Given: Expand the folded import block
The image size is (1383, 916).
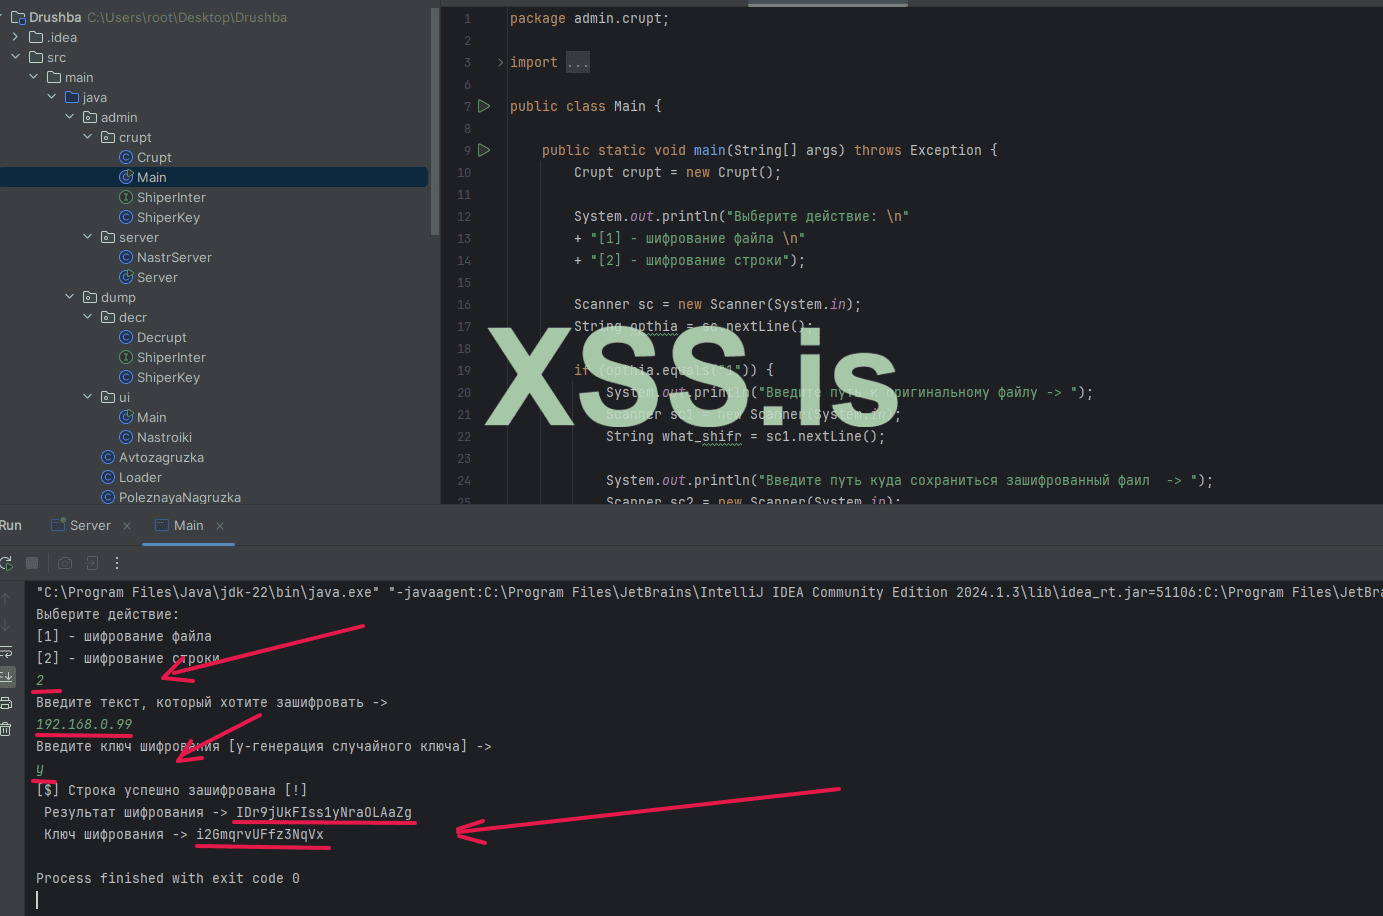Looking at the screenshot, I should click(x=501, y=62).
